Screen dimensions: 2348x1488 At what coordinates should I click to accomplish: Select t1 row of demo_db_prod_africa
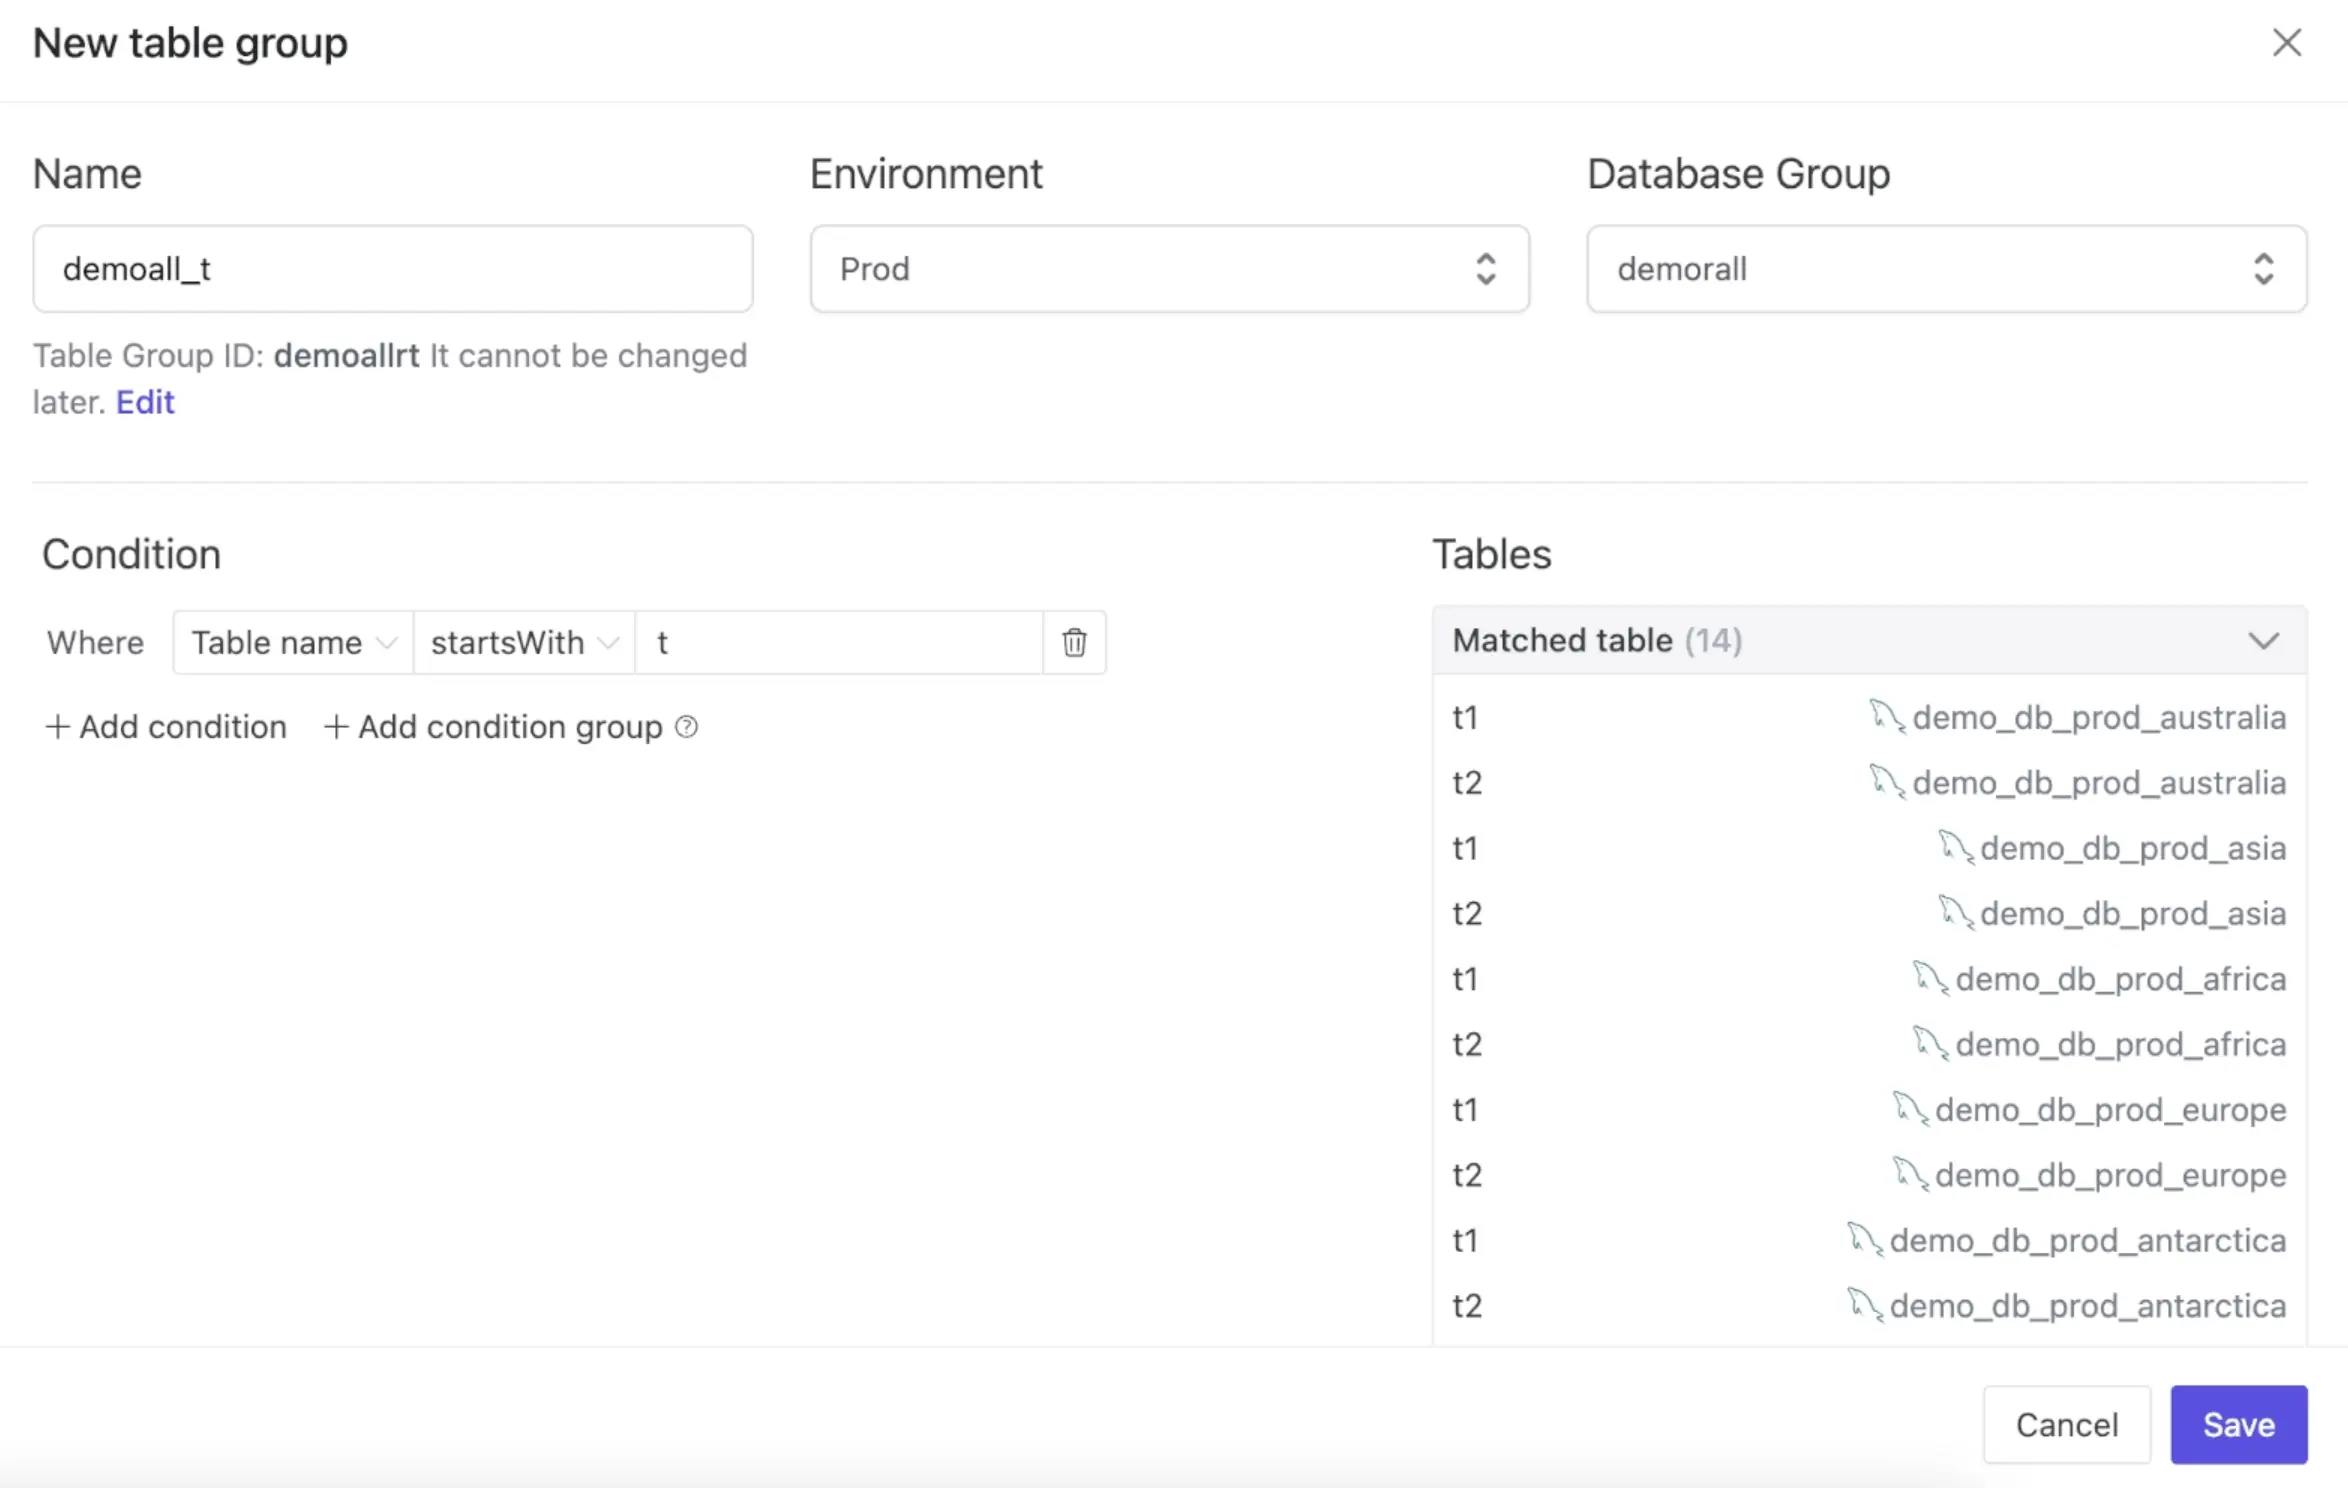pyautogui.click(x=1869, y=978)
